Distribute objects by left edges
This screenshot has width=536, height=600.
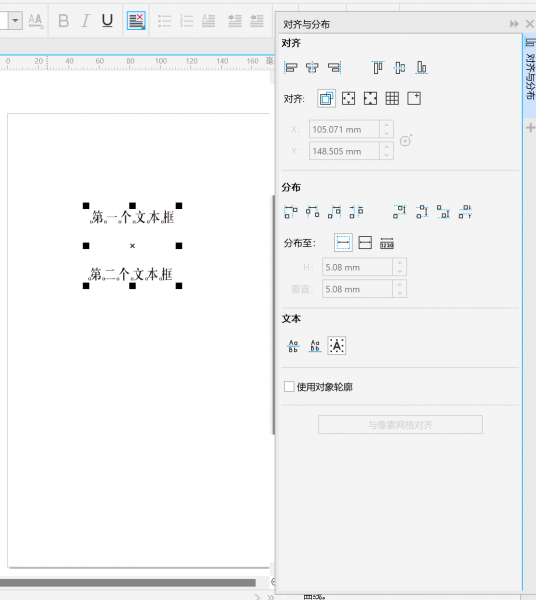[290, 212]
